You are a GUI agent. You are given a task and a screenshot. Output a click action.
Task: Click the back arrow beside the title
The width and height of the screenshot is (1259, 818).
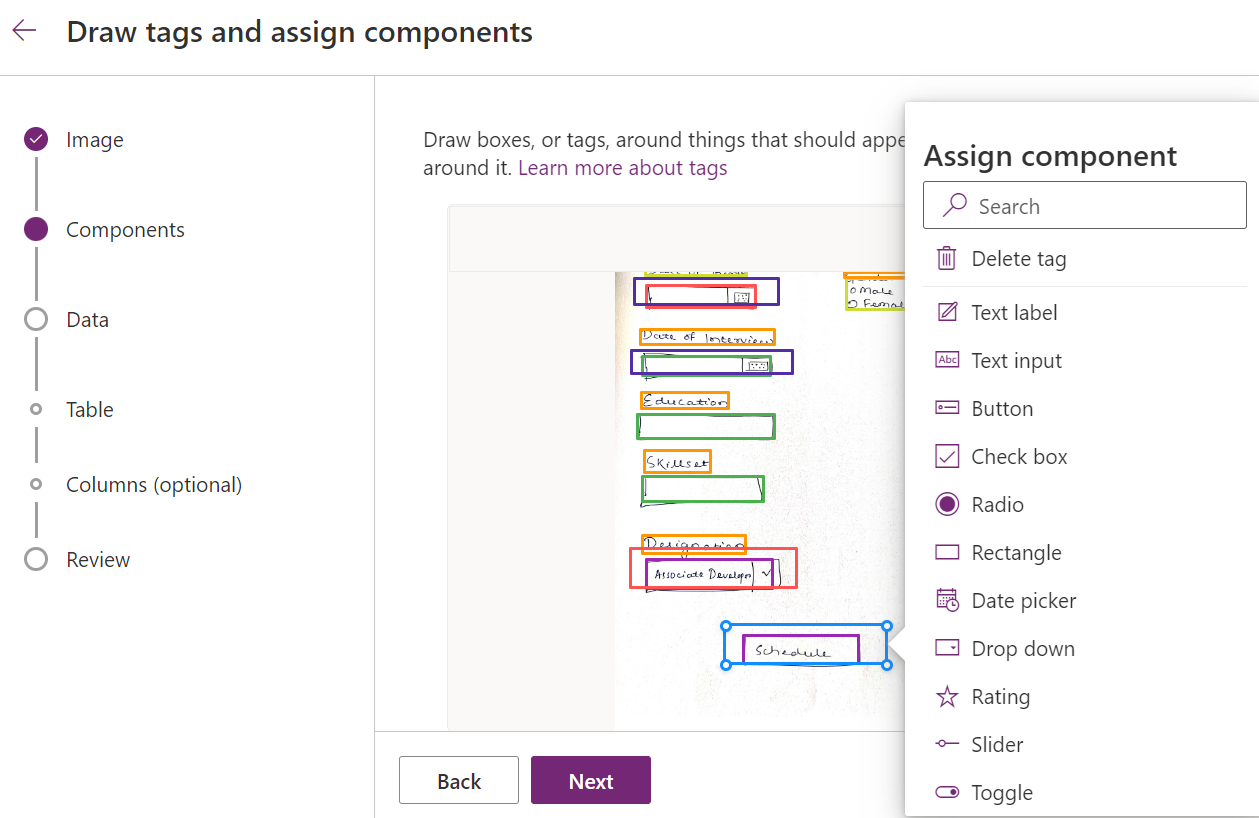click(24, 29)
